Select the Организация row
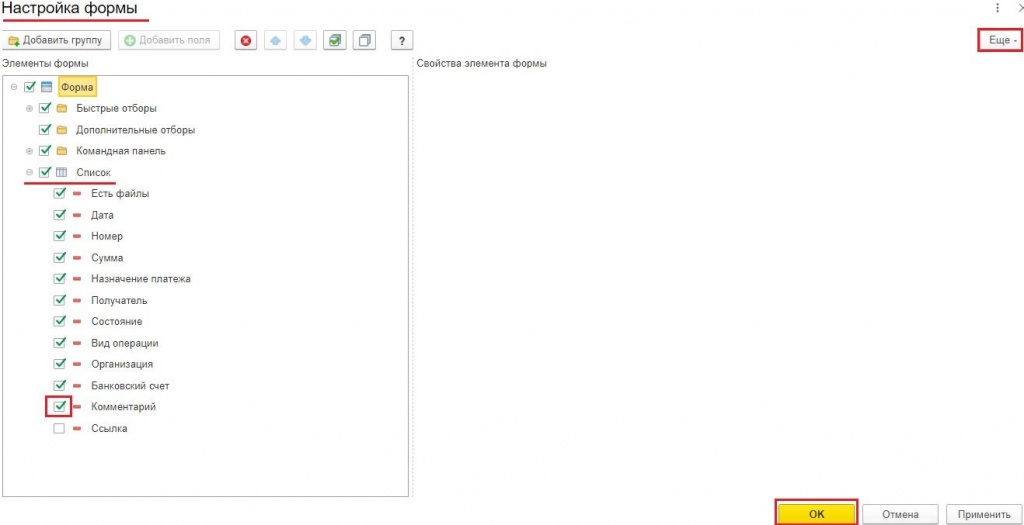1024x525 pixels. [122, 364]
